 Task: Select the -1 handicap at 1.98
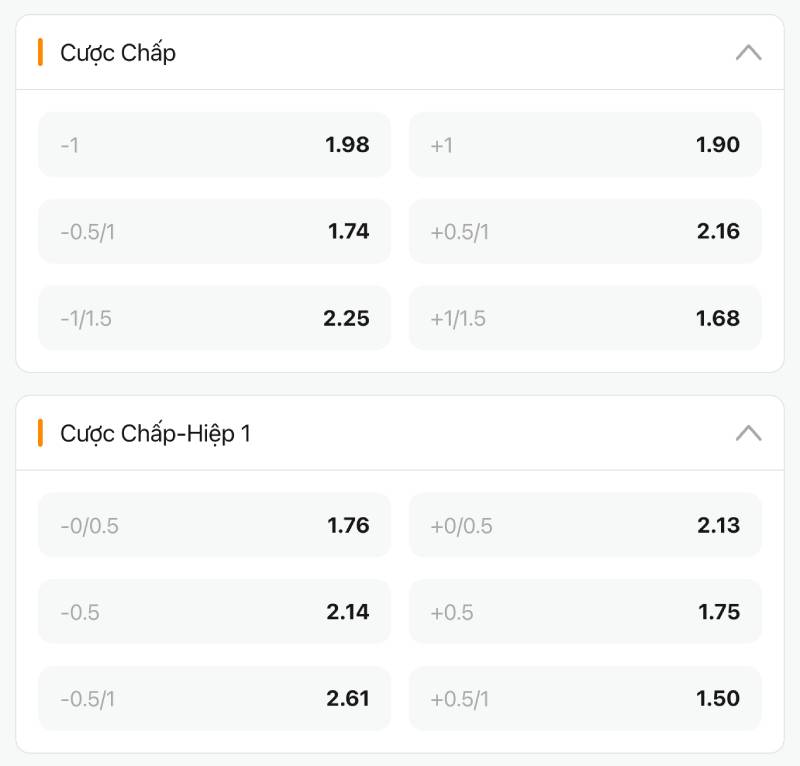pos(214,145)
